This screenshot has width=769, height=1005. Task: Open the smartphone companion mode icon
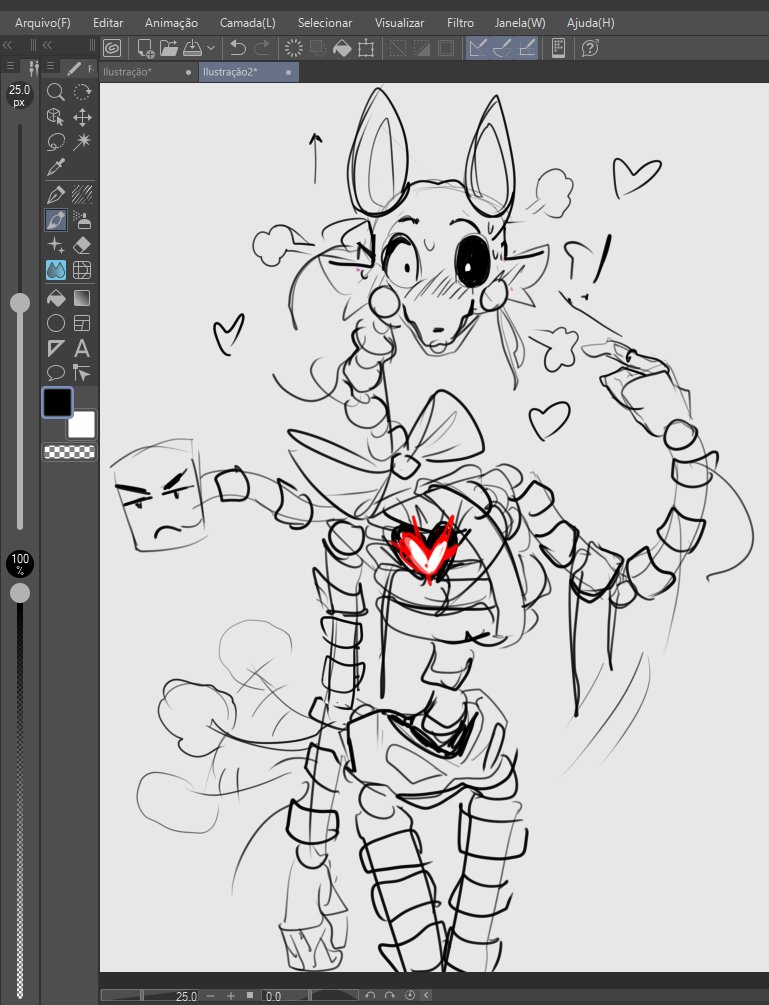coord(558,48)
